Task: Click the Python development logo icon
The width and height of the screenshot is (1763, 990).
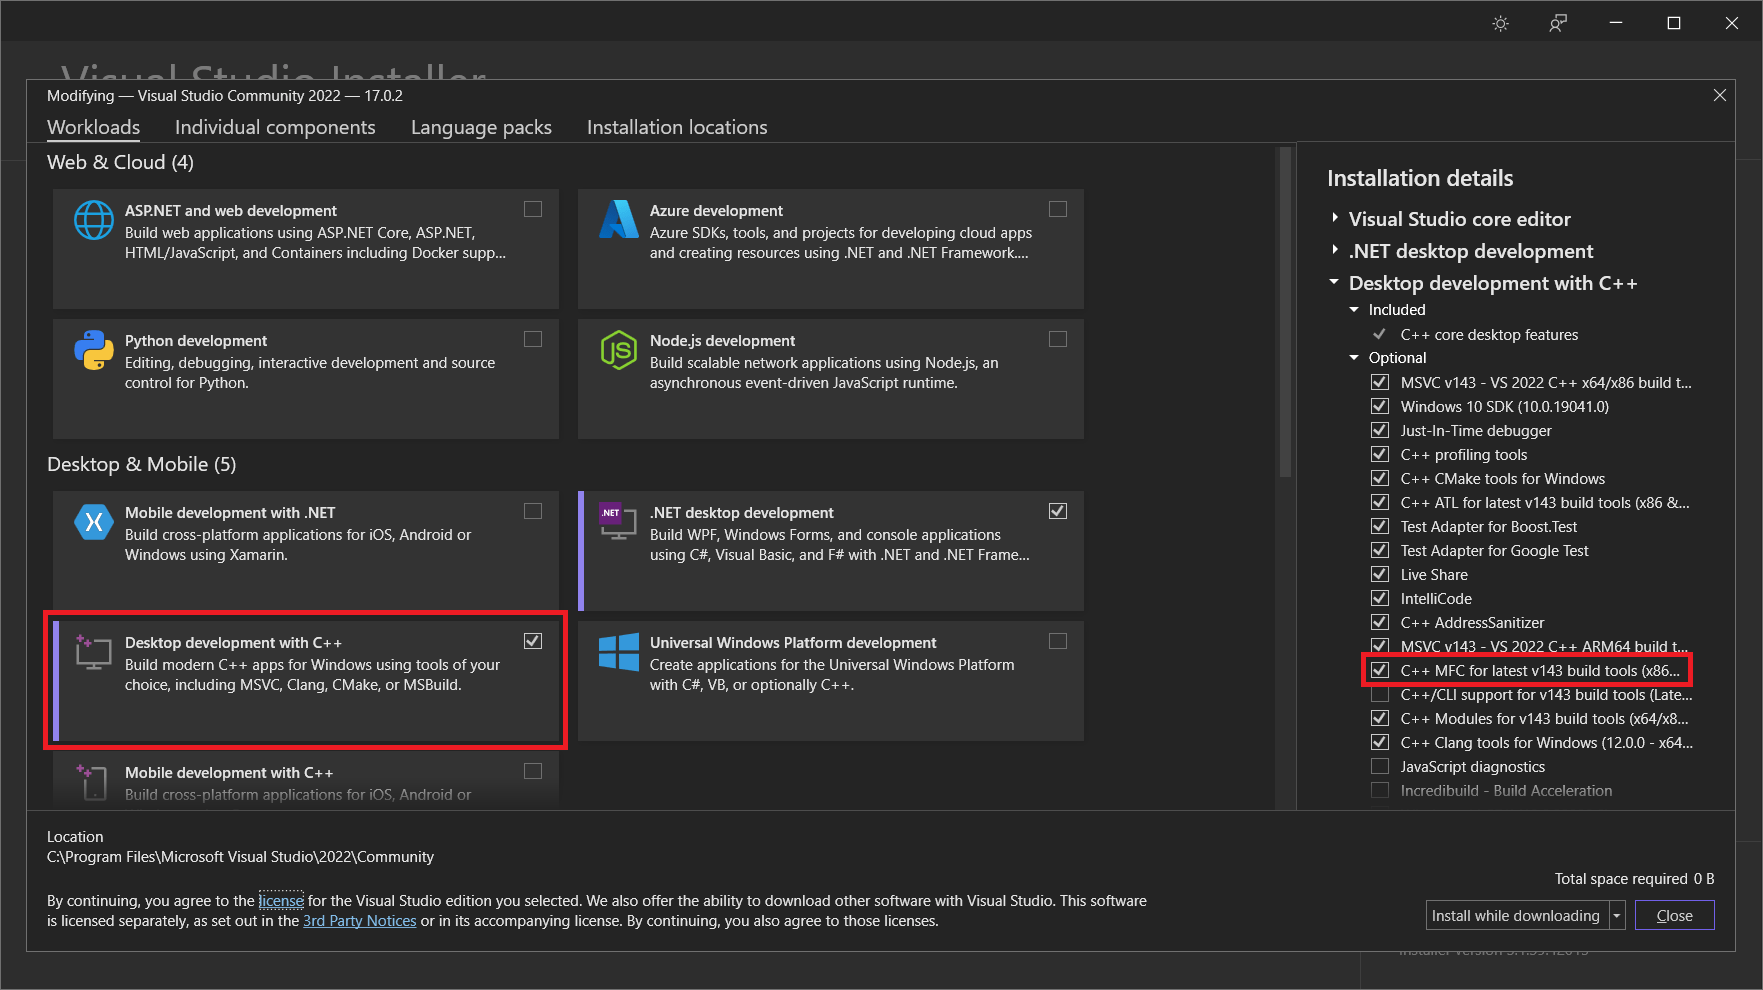Action: 94,350
